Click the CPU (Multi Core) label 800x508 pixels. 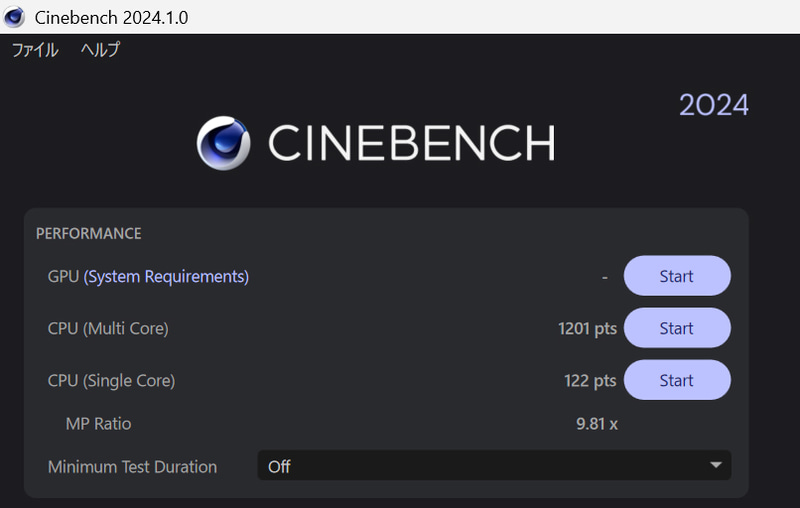tap(108, 328)
